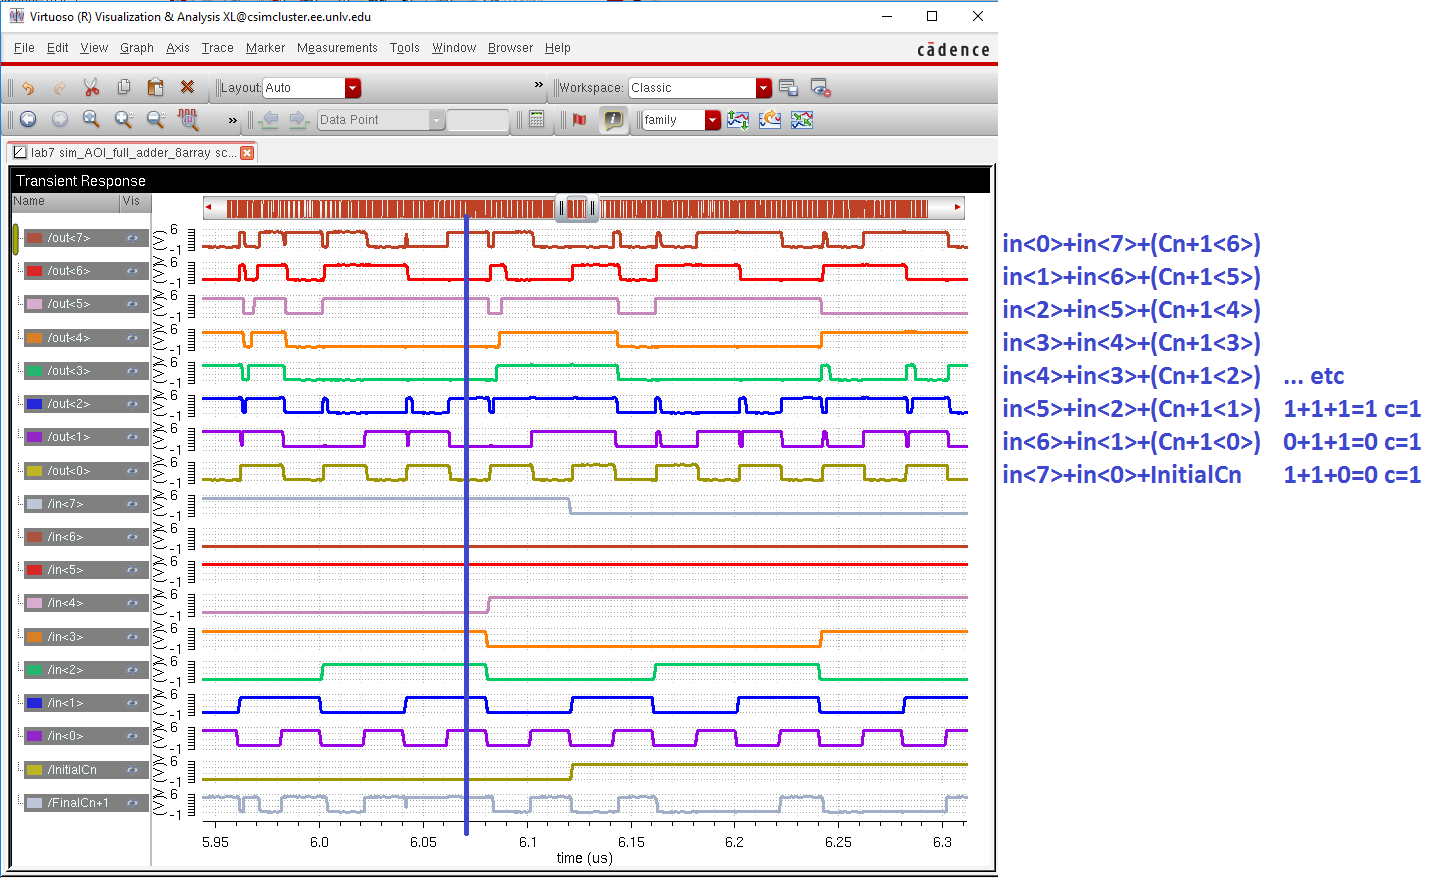Click the scissors Cut icon

click(91, 88)
